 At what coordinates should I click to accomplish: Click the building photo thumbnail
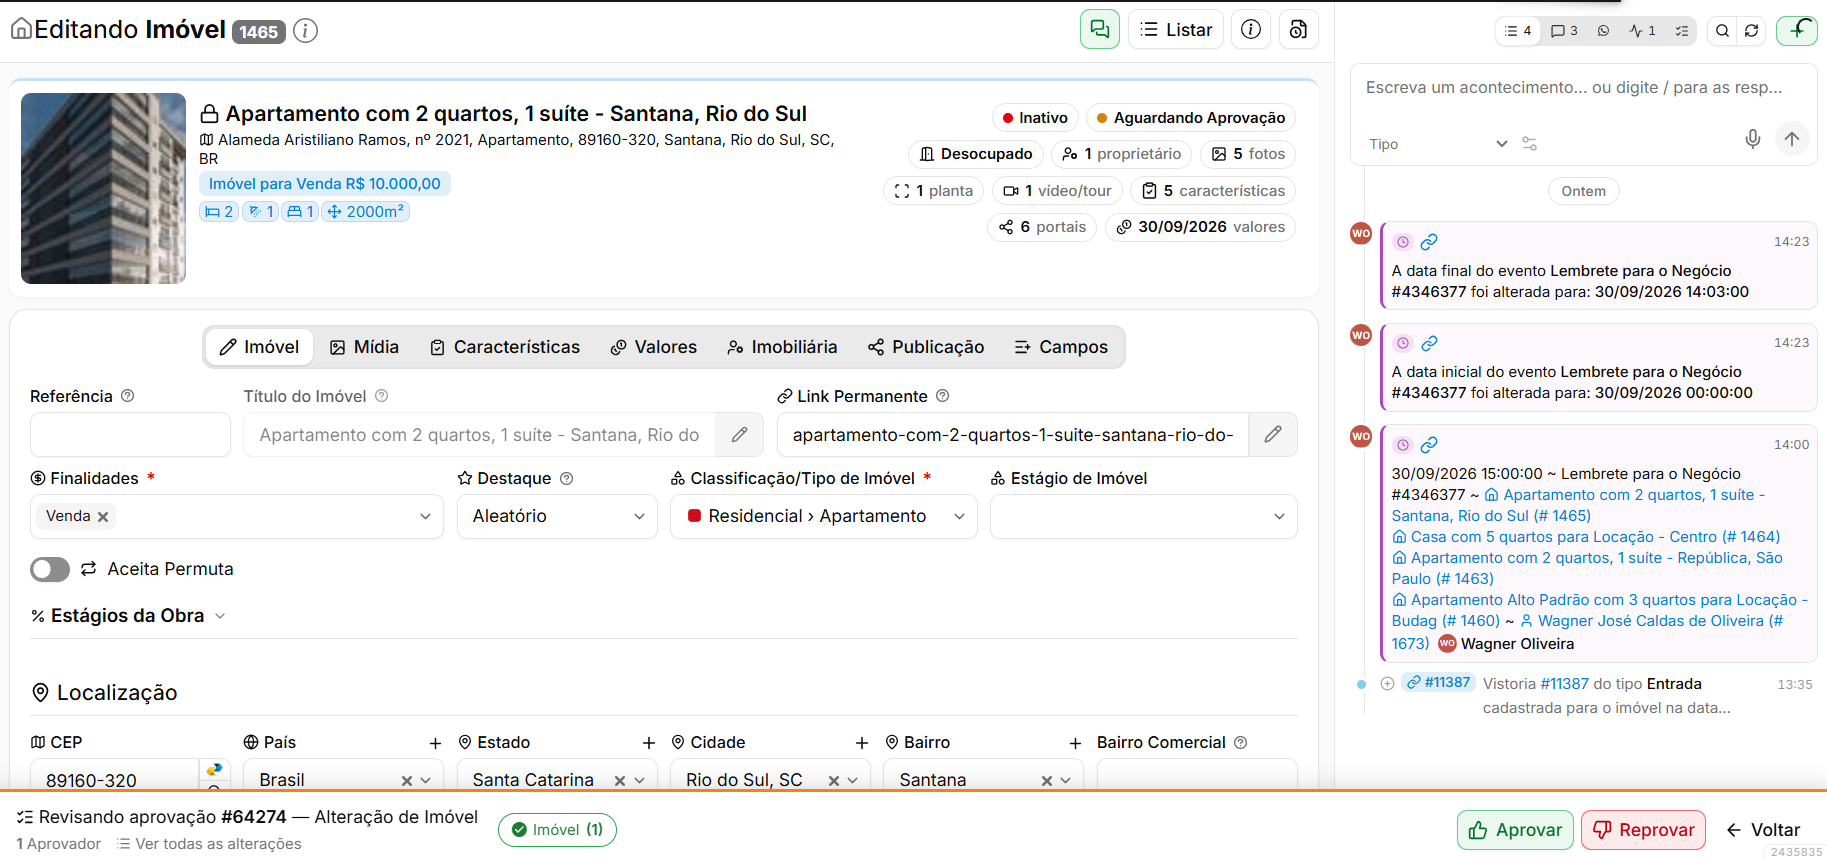103,188
